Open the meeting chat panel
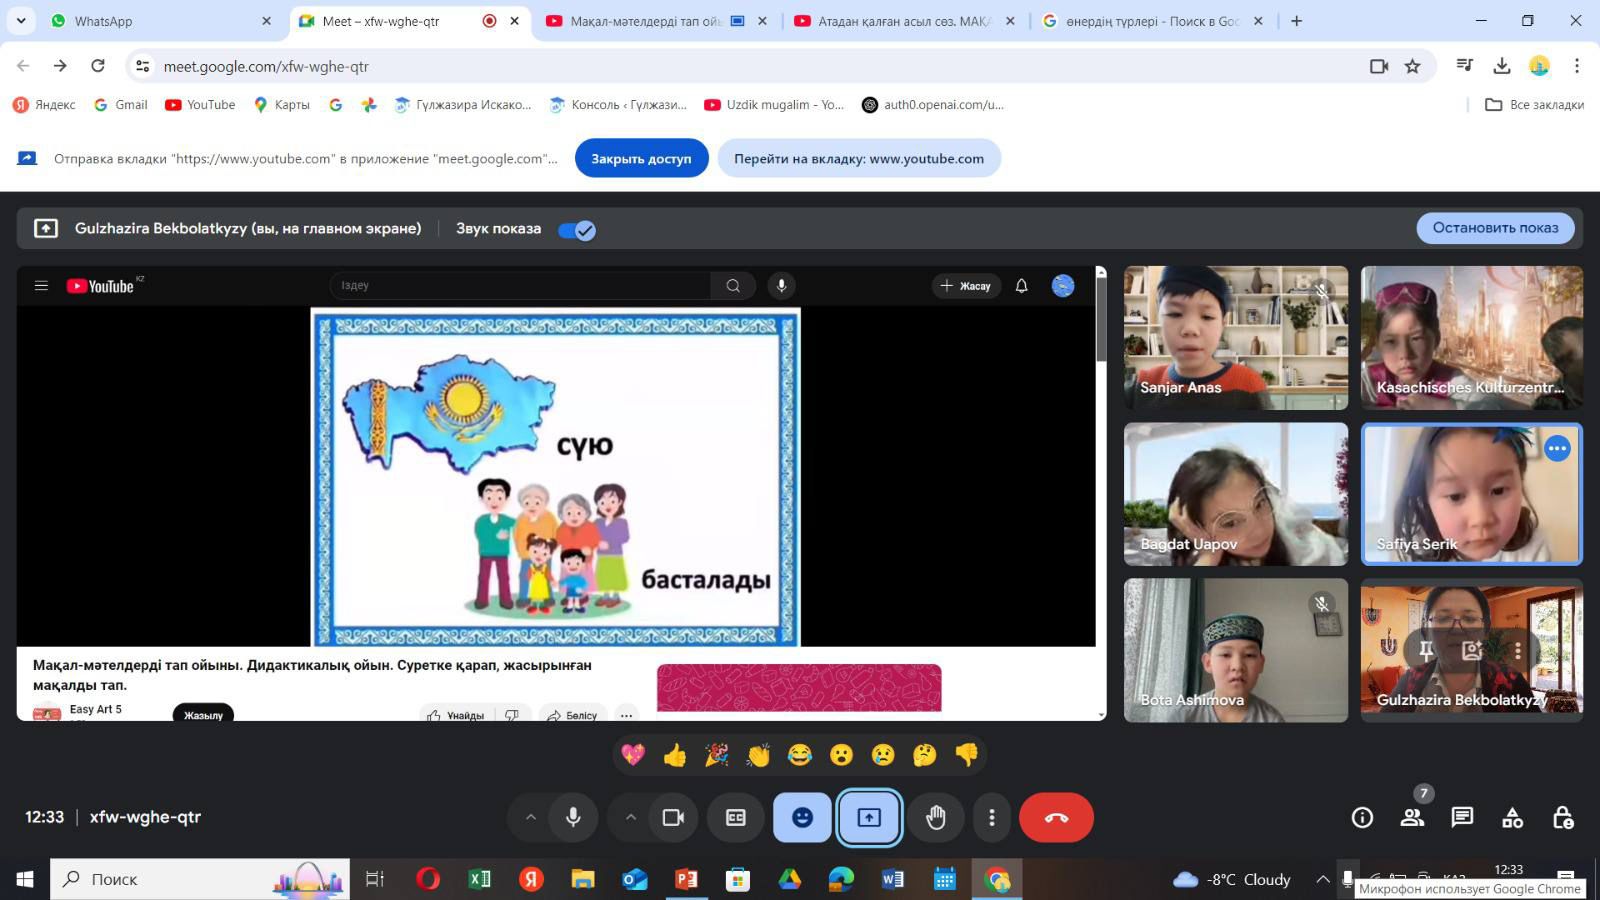 pyautogui.click(x=1462, y=817)
